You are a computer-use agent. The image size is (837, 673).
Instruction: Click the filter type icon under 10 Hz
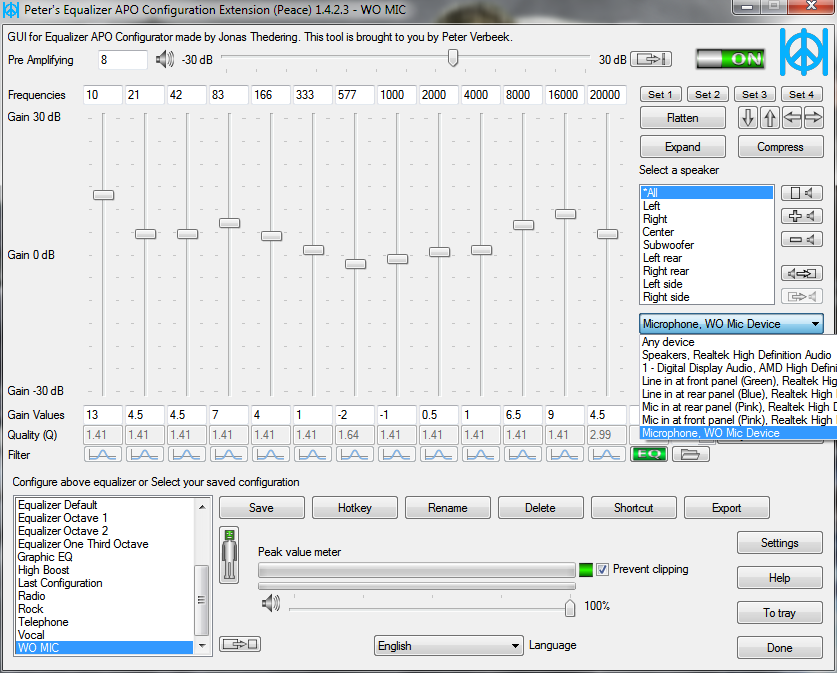coord(103,454)
